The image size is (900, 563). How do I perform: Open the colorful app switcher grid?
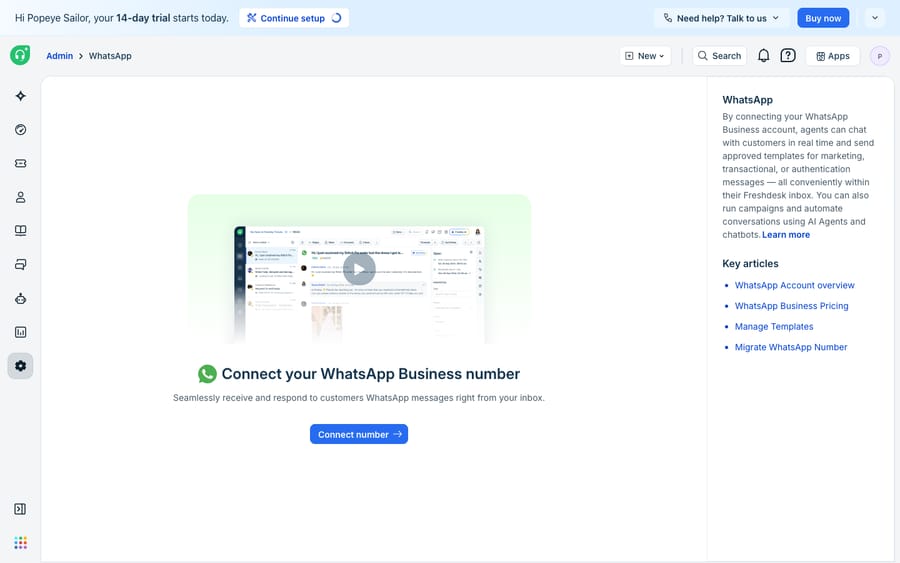(21, 543)
